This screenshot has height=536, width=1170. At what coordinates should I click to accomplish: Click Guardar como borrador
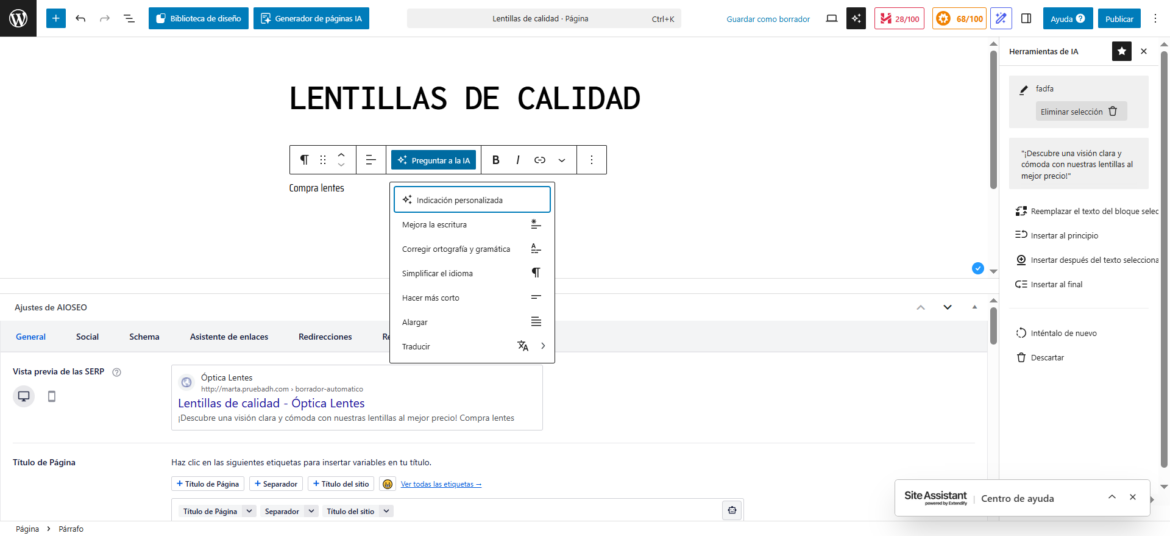click(768, 19)
